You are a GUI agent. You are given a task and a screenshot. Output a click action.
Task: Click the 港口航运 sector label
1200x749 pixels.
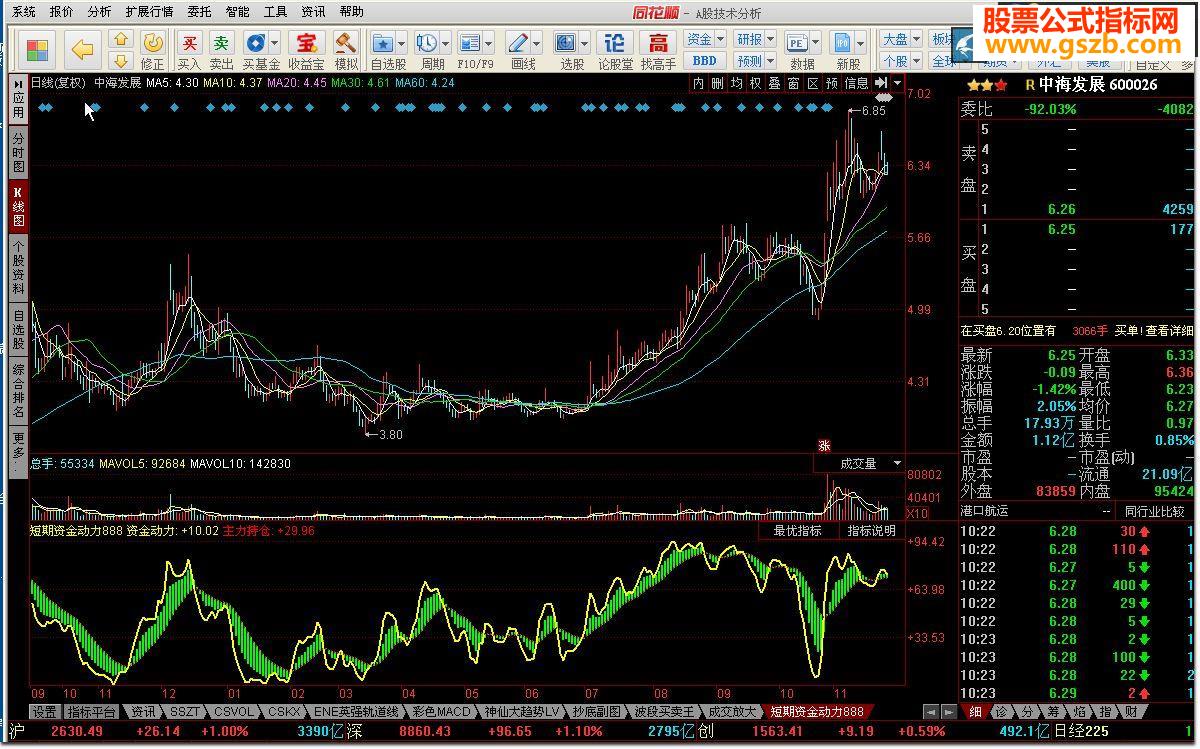tap(985, 511)
